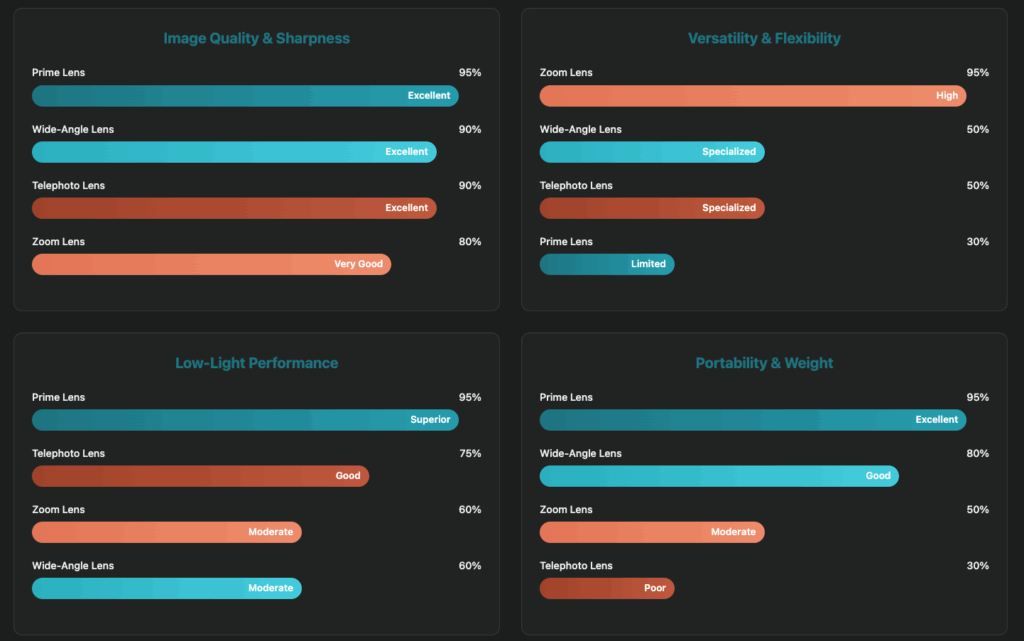The image size is (1024, 641).
Task: Select the Prime Lens 'Limited' bar
Action: click(607, 264)
